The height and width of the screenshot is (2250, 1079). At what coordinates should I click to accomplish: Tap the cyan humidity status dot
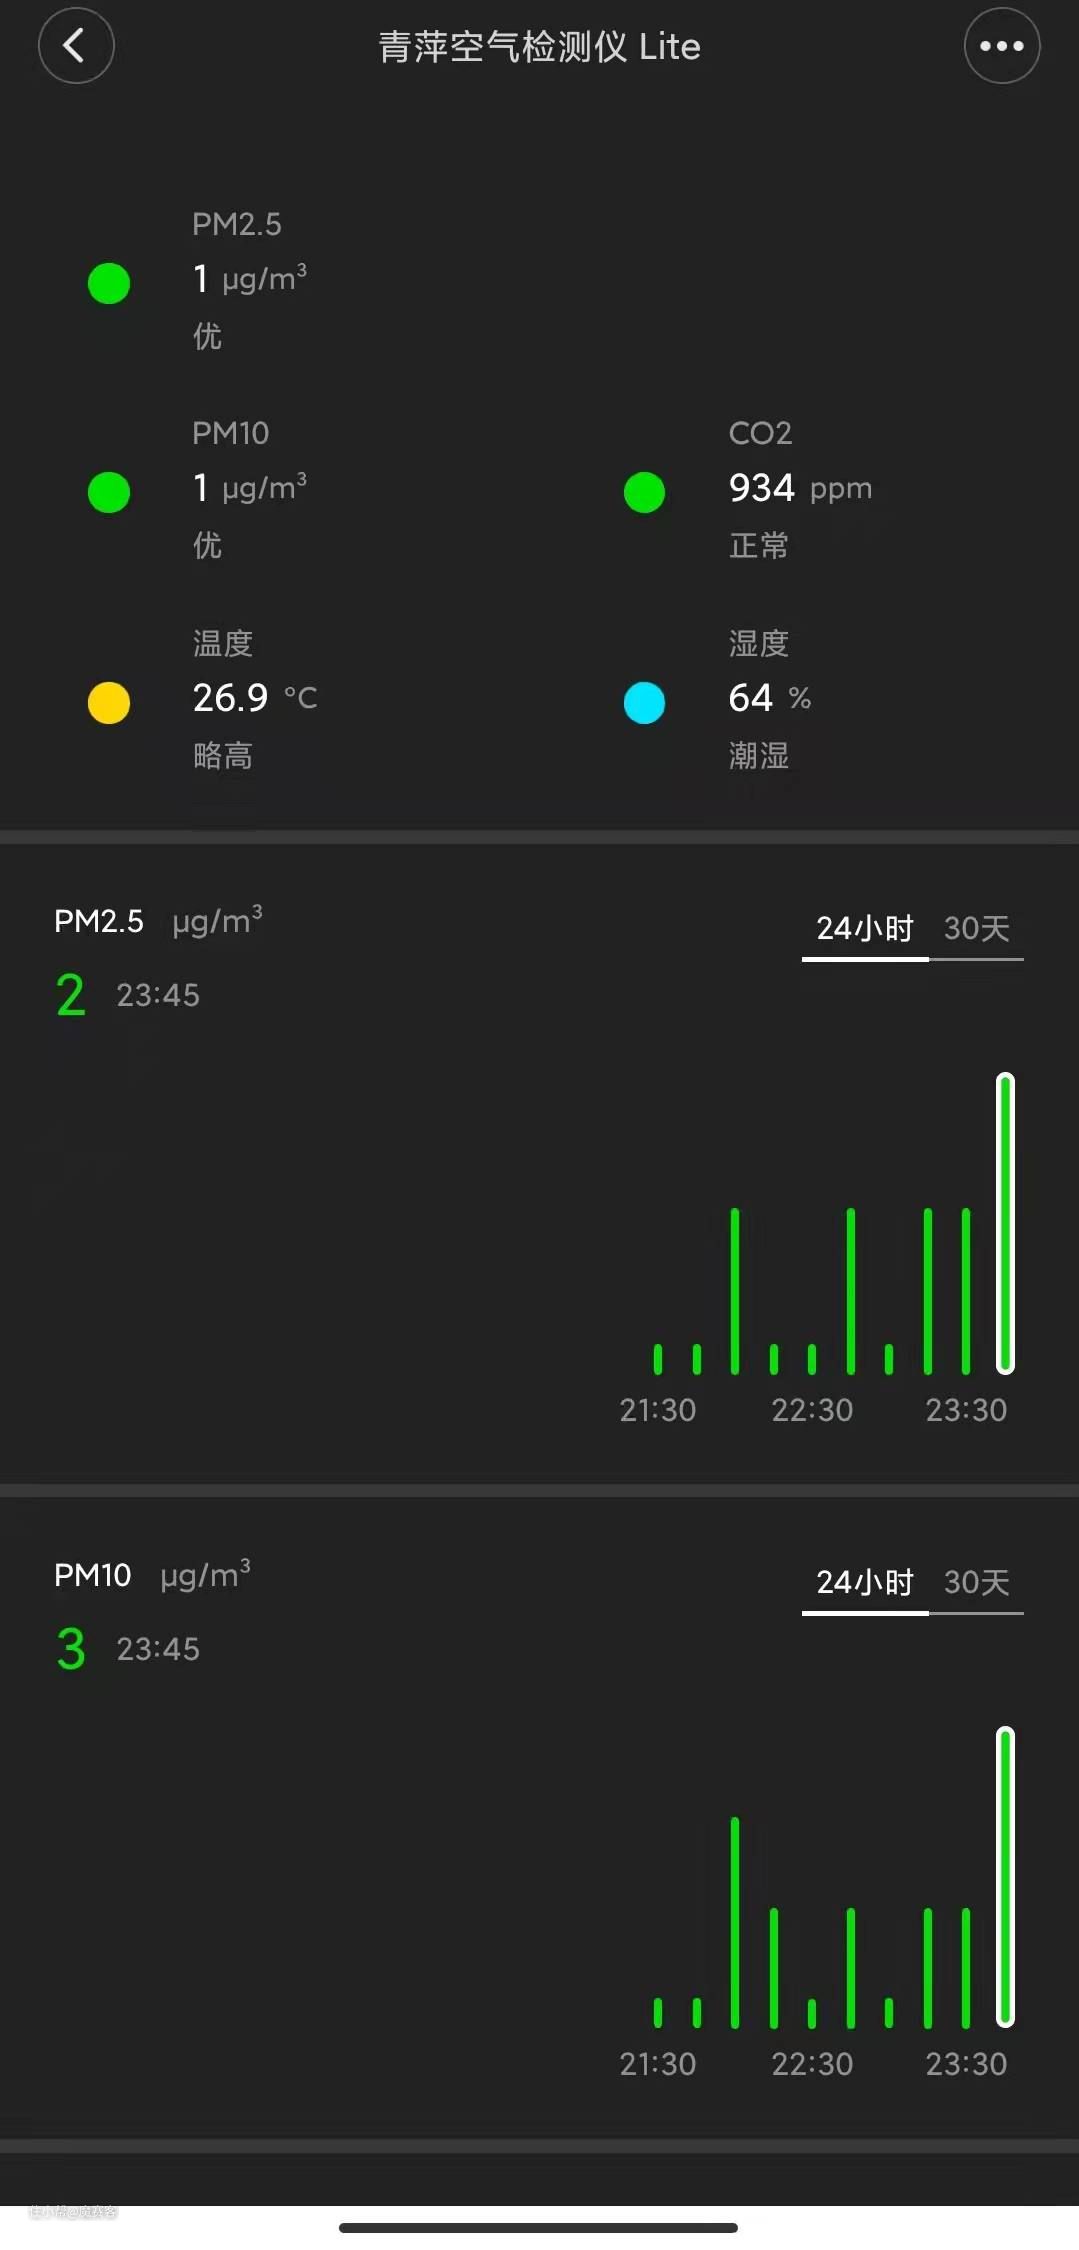[x=644, y=702]
